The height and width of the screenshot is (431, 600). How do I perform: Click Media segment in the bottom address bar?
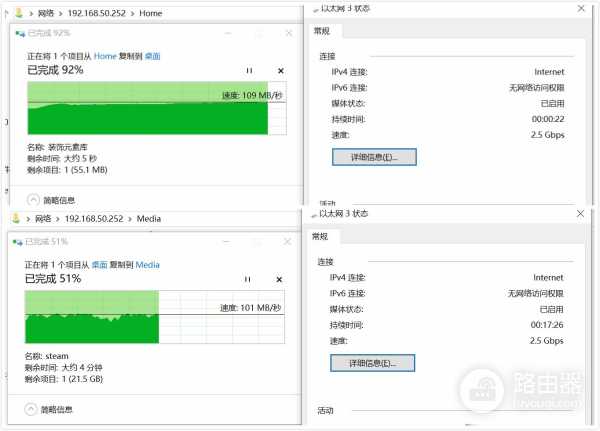click(x=148, y=219)
